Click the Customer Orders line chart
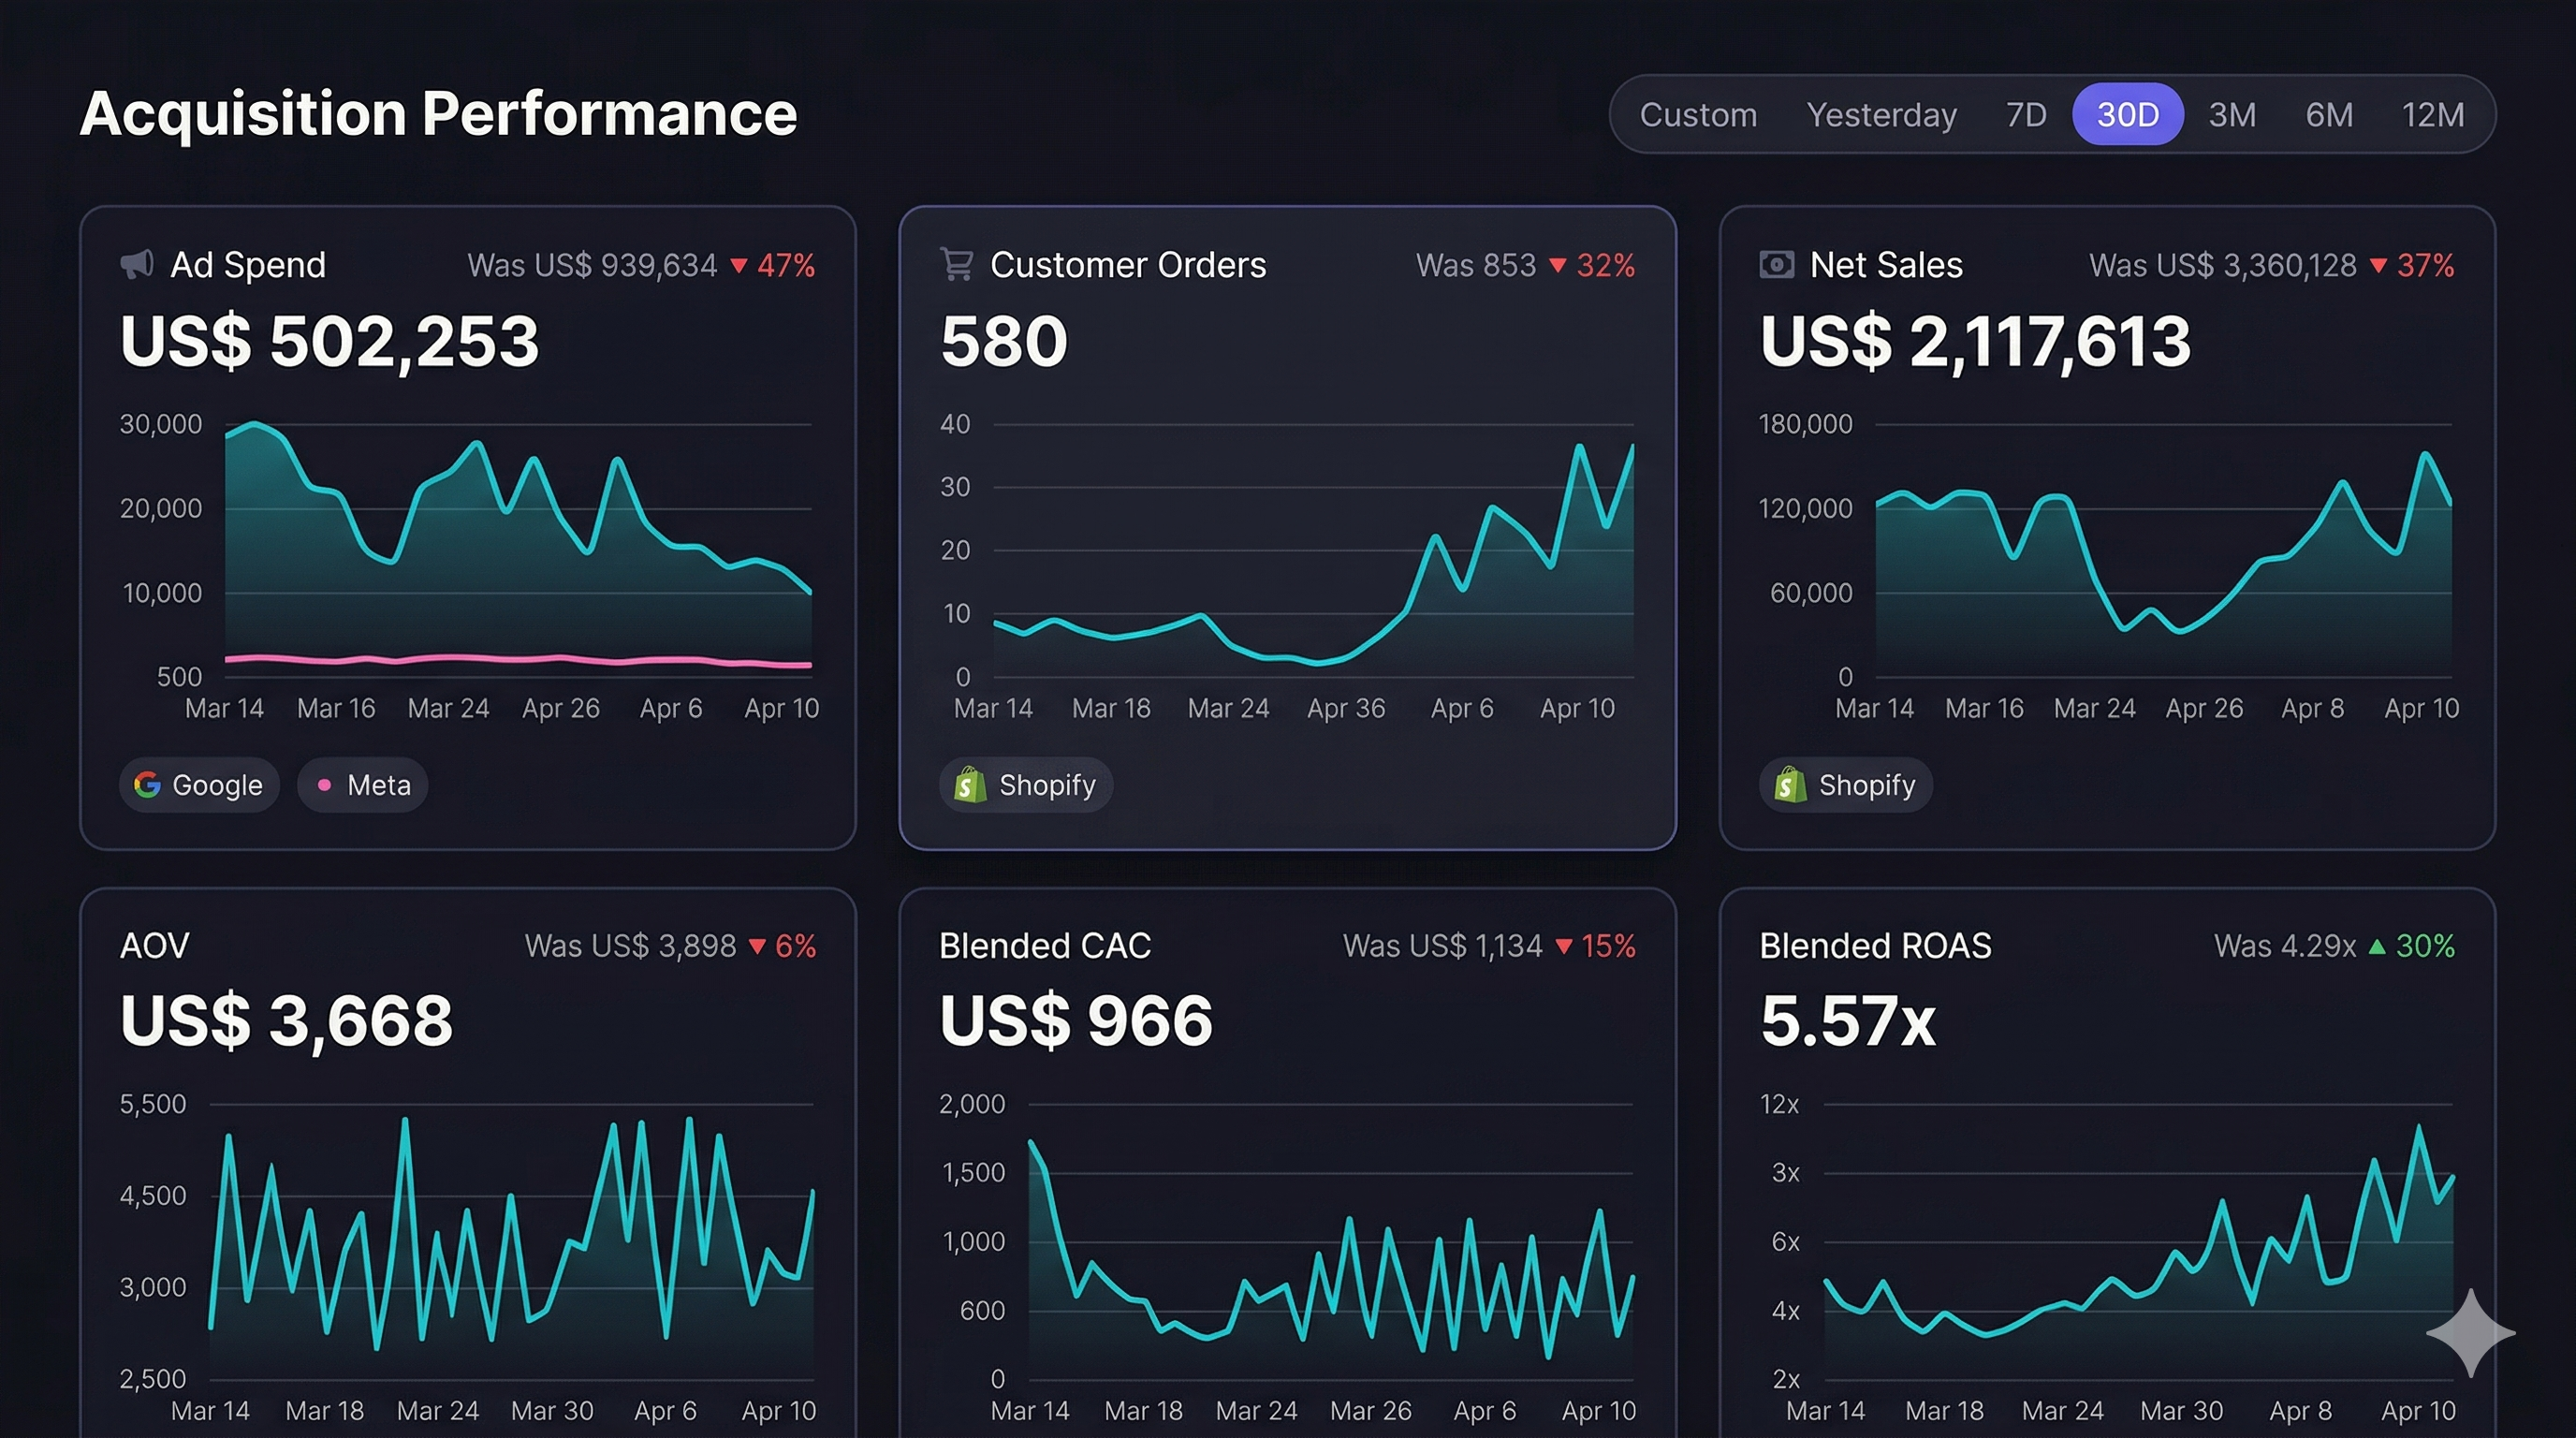This screenshot has width=2576, height=1438. pyautogui.click(x=1313, y=560)
